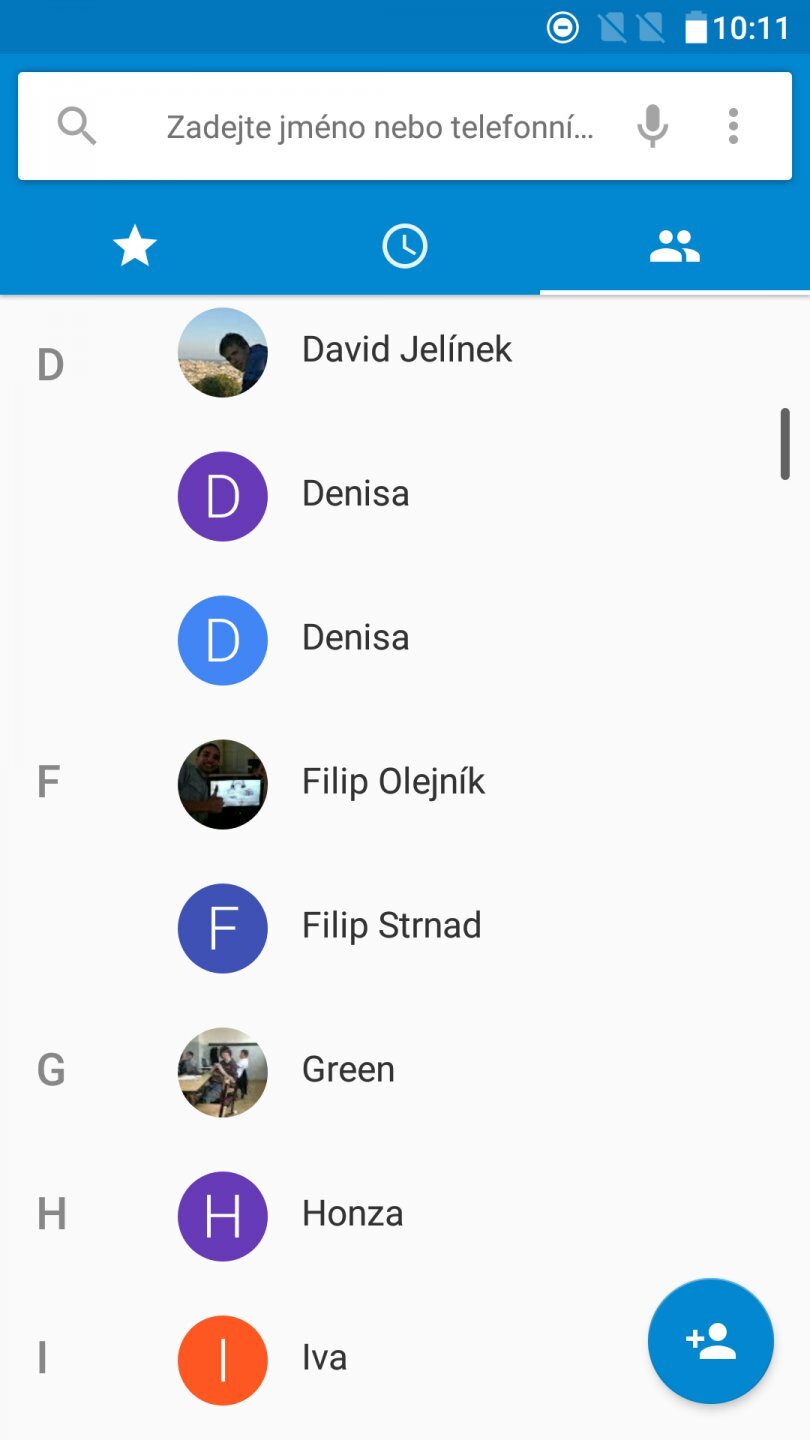The width and height of the screenshot is (810, 1440).
Task: Open David Jelínek's contact photo
Action: tap(222, 352)
